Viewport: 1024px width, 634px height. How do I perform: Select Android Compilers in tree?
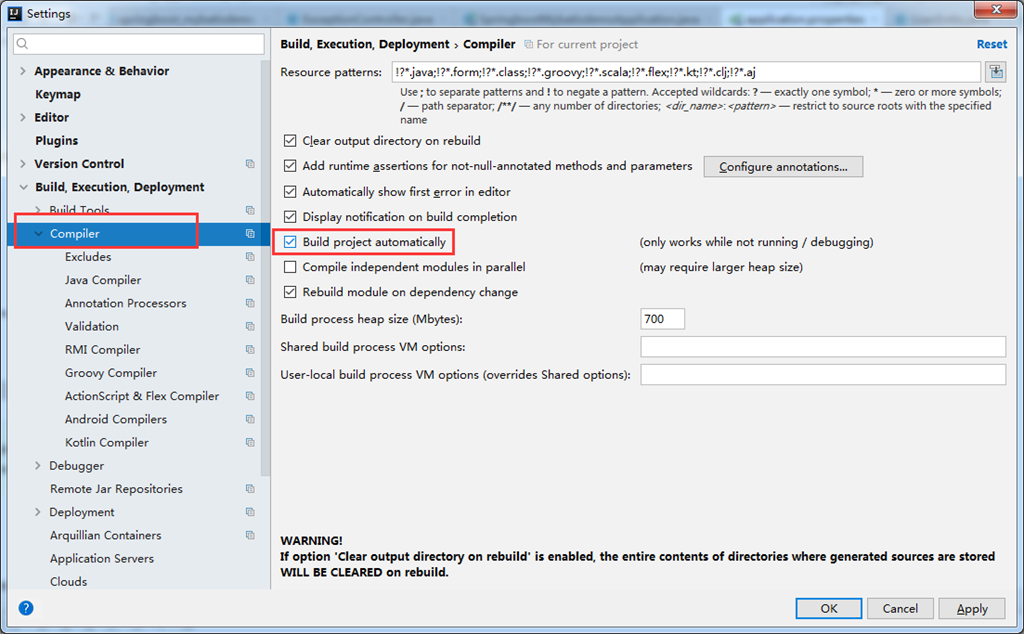point(116,419)
